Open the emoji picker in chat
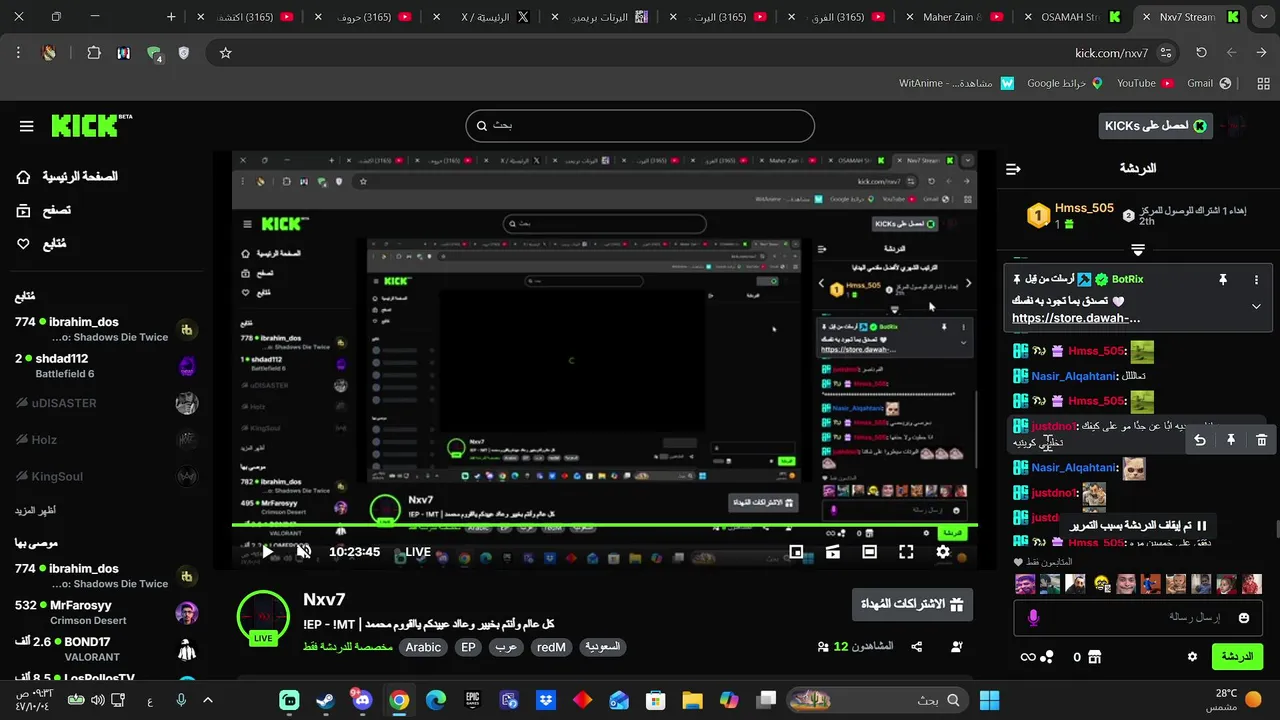Image resolution: width=1280 pixels, height=720 pixels. pos(1244,618)
